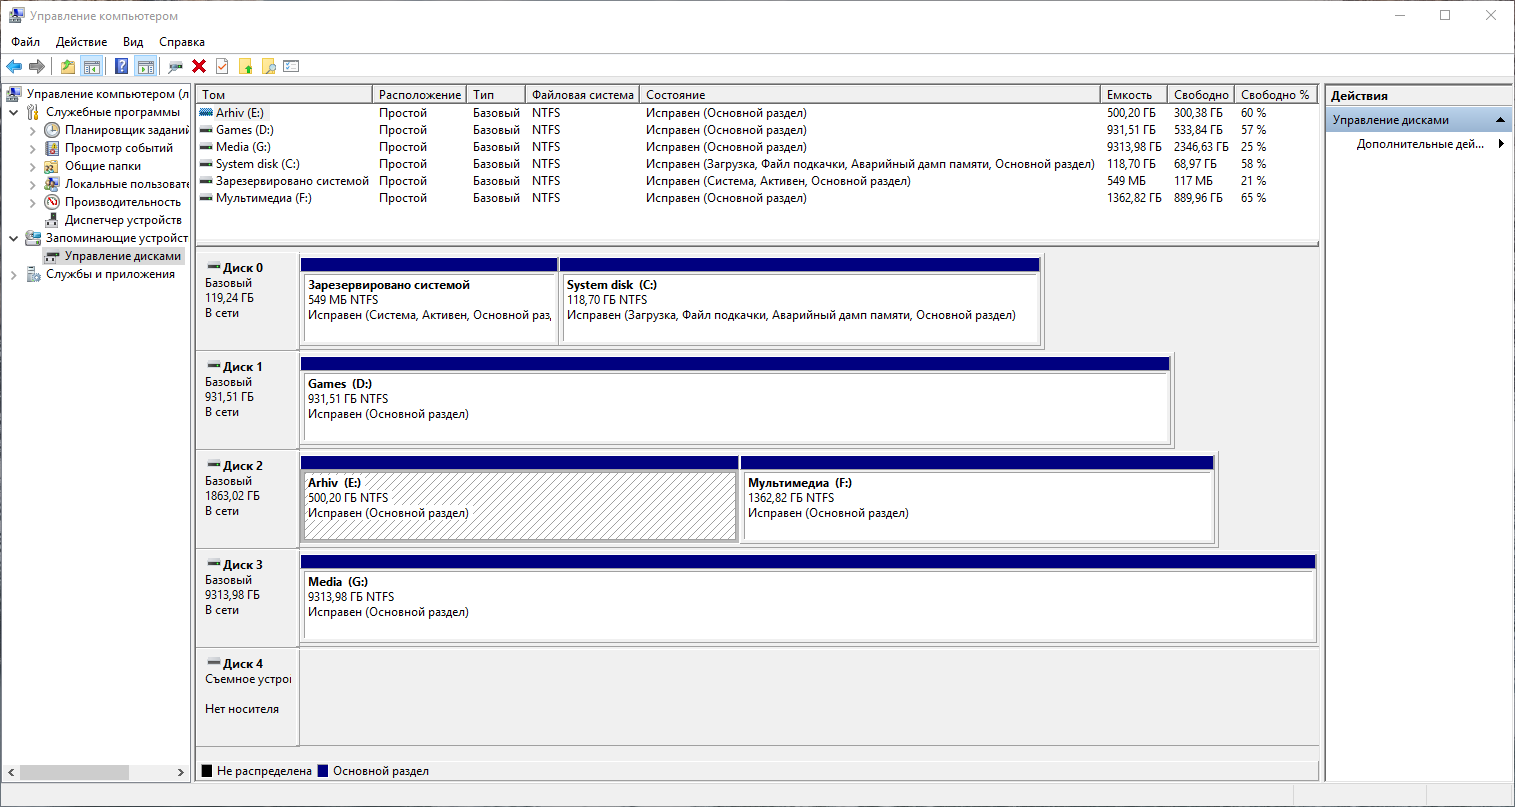This screenshot has height=807, width=1515.
Task: Click the Планировщик заданий clock icon
Action: click(x=52, y=130)
